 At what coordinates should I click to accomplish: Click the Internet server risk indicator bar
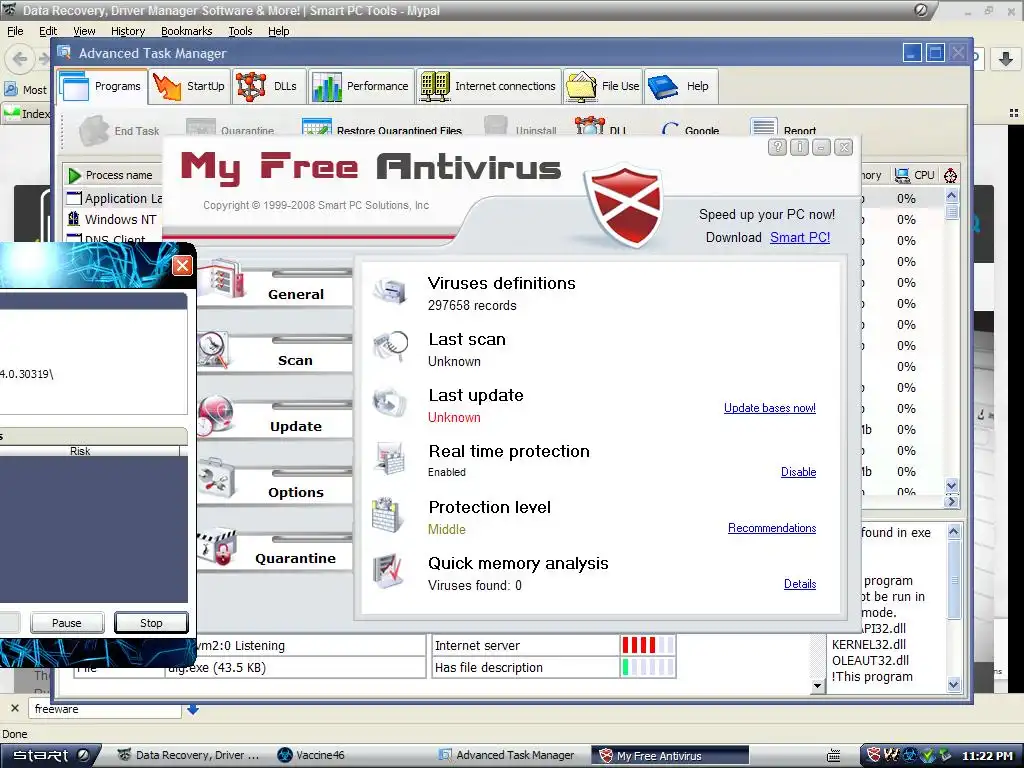pyautogui.click(x=648, y=645)
